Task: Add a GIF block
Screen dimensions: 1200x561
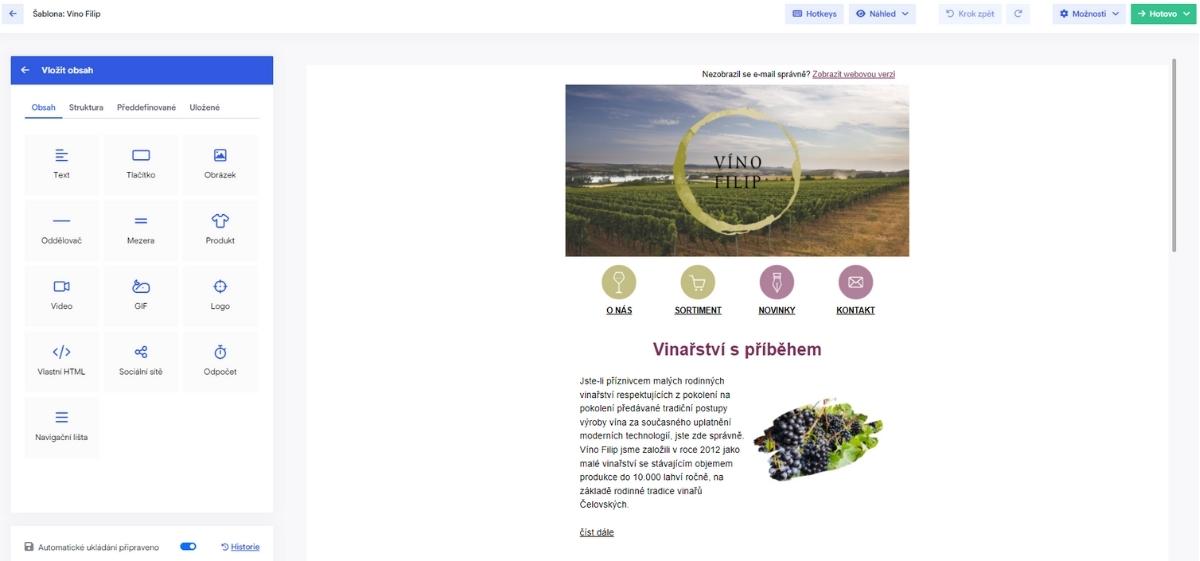Action: pos(141,296)
